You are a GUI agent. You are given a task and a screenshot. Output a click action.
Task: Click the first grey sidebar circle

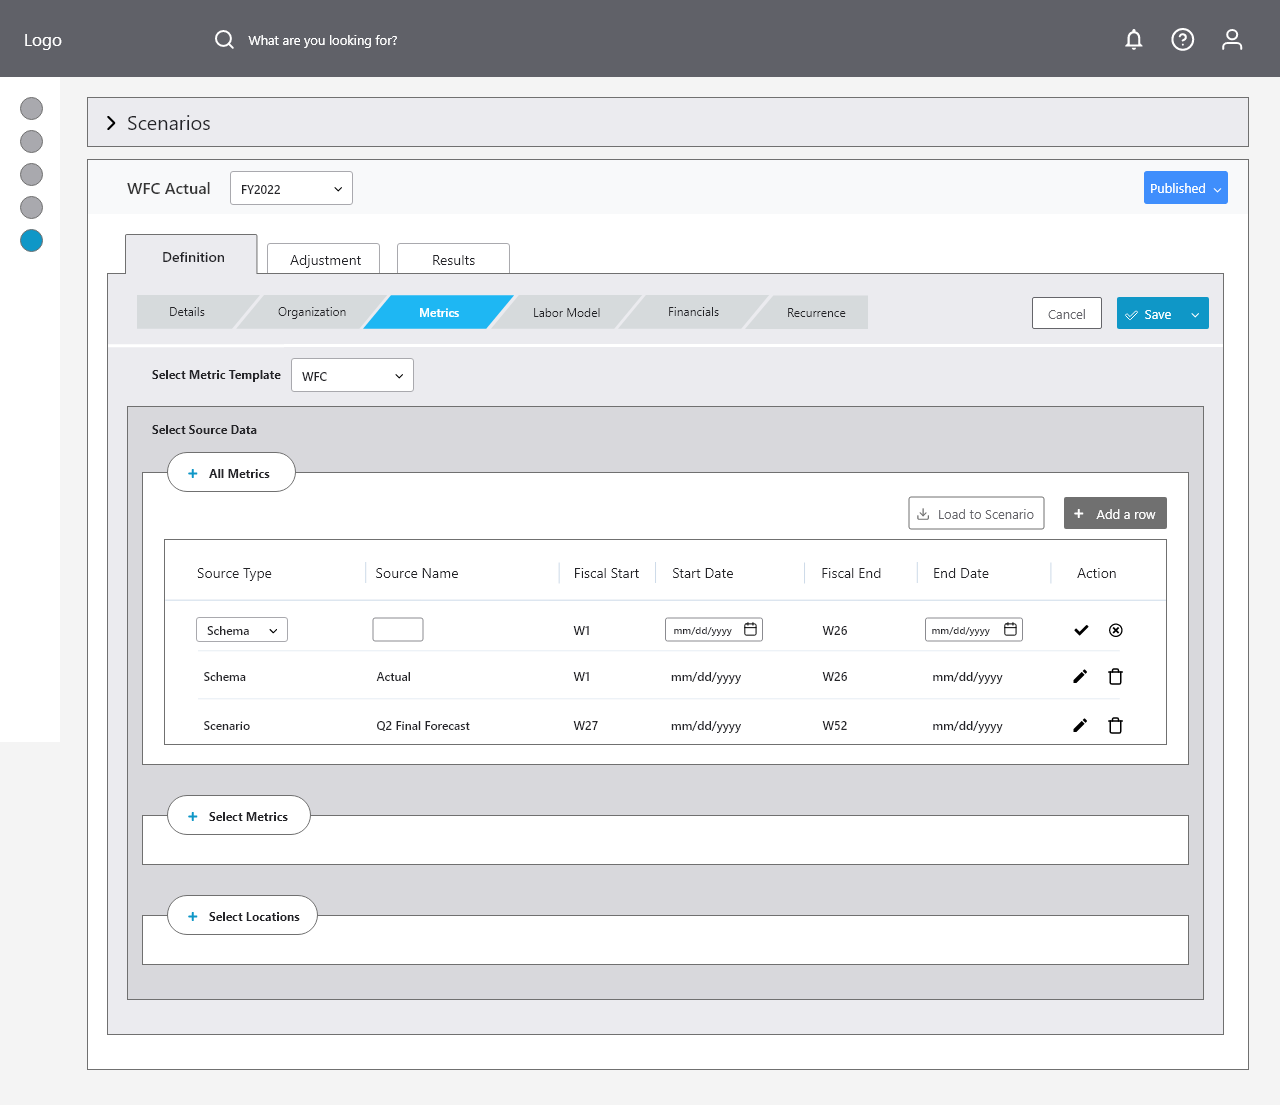point(32,108)
